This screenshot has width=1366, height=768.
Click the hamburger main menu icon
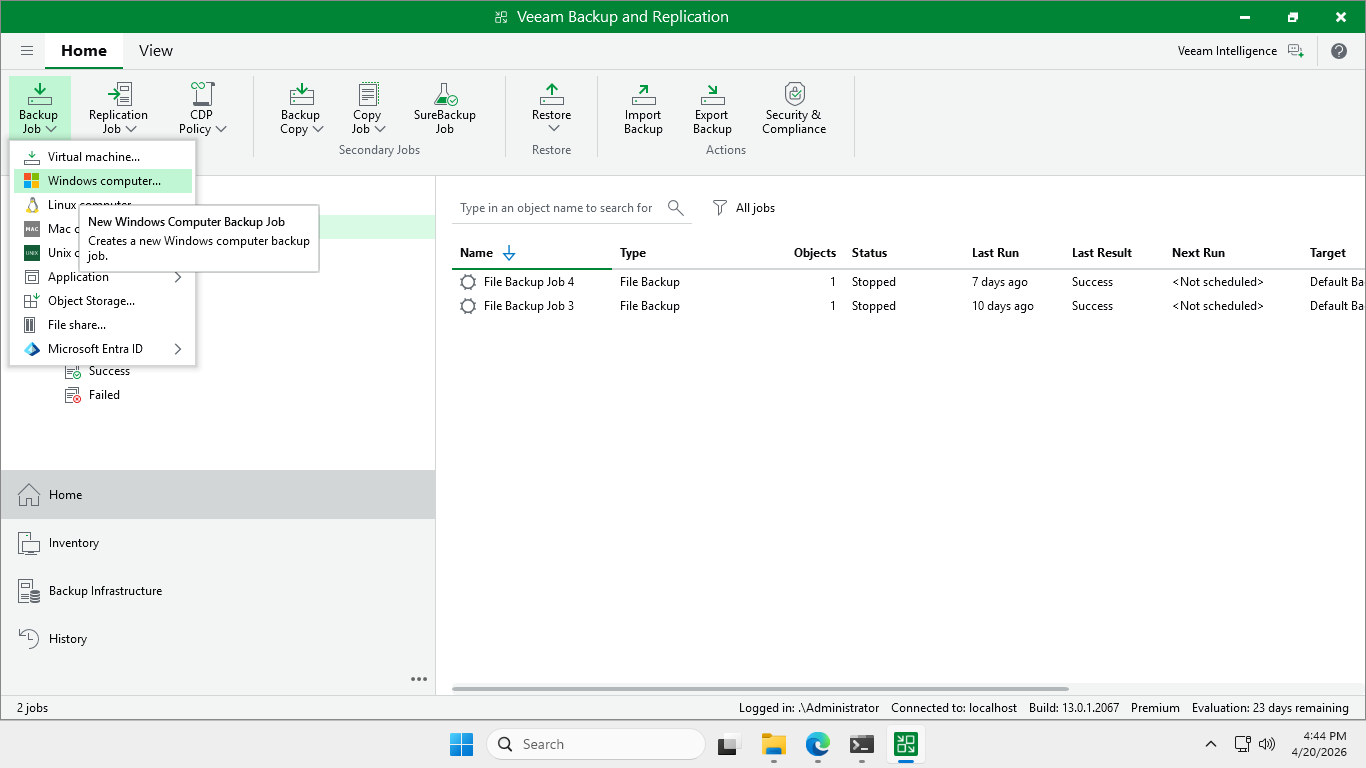pos(27,51)
